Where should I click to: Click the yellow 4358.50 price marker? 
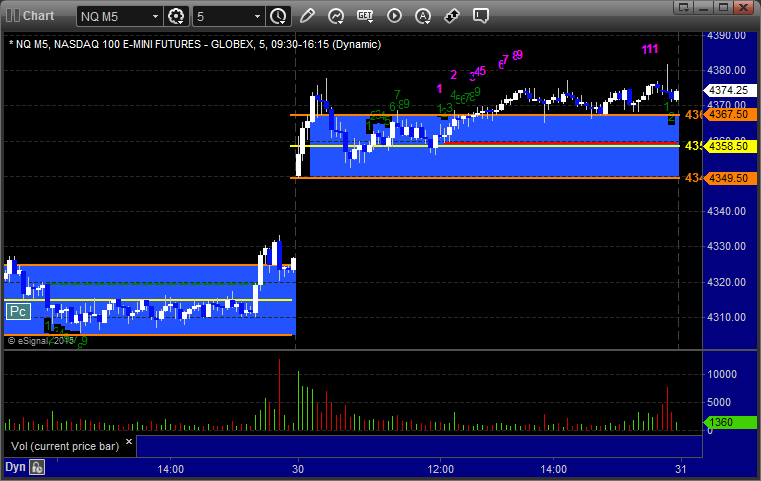point(728,146)
